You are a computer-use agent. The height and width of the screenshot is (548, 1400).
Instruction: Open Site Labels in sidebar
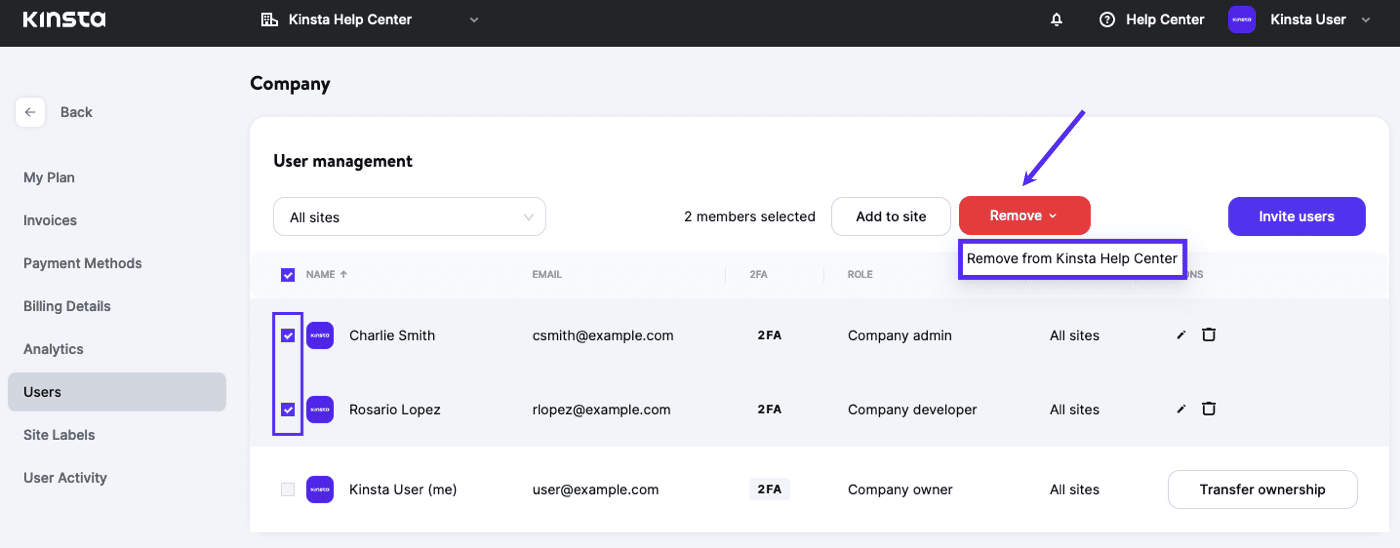click(59, 435)
